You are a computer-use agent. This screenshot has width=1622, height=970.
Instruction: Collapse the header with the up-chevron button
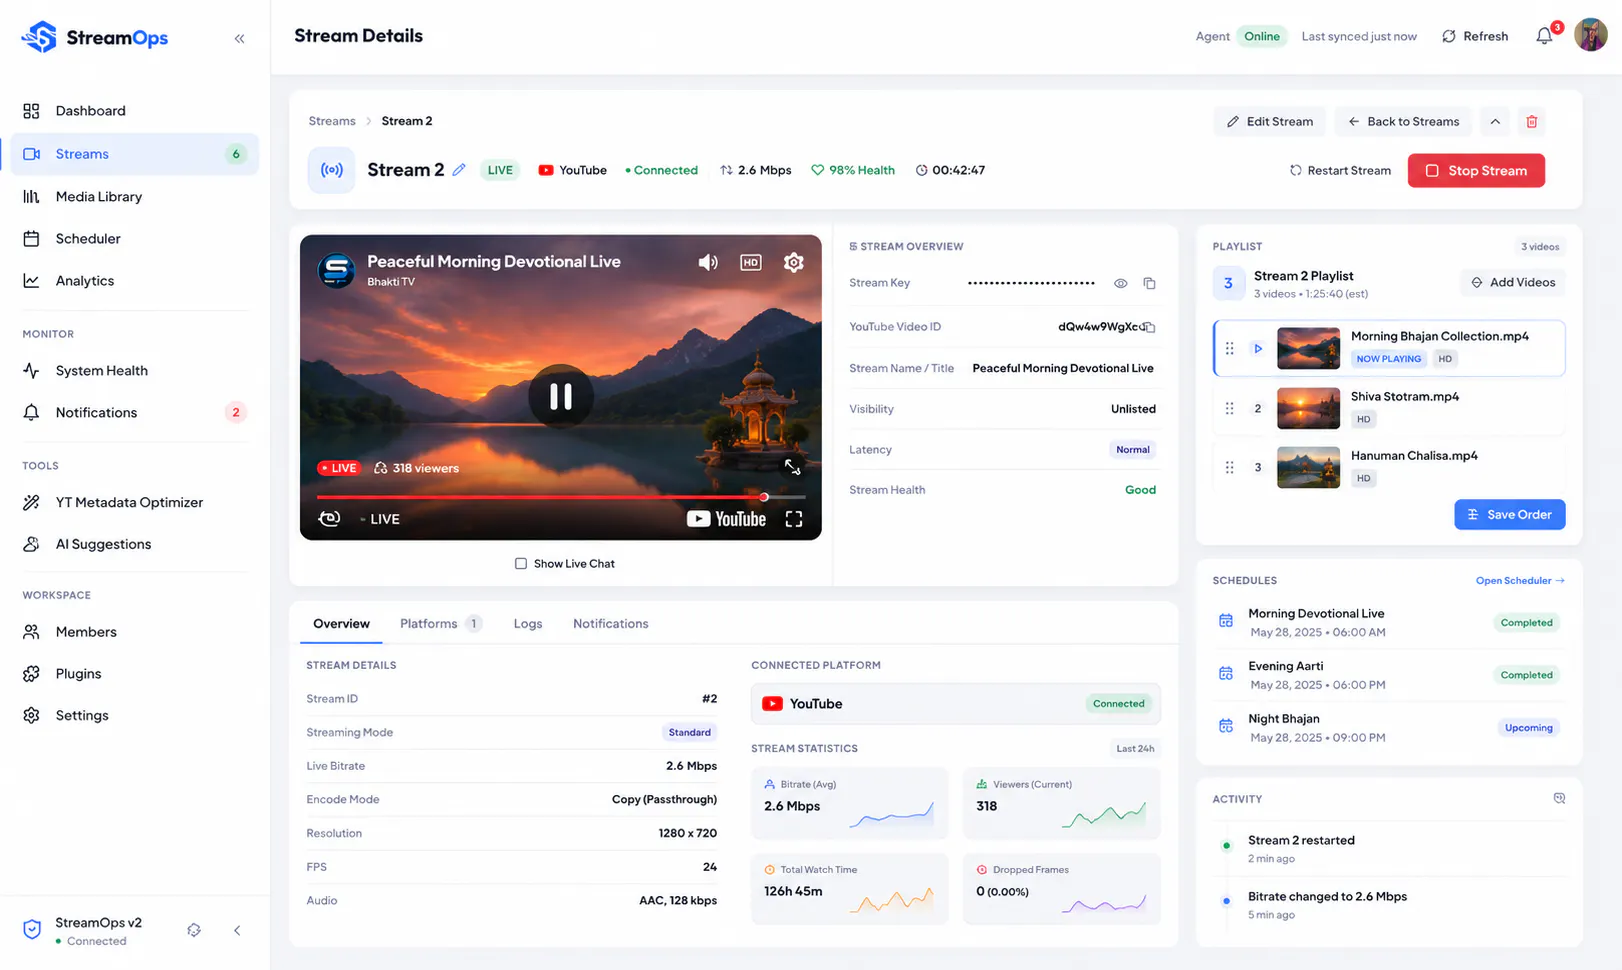[1495, 122]
